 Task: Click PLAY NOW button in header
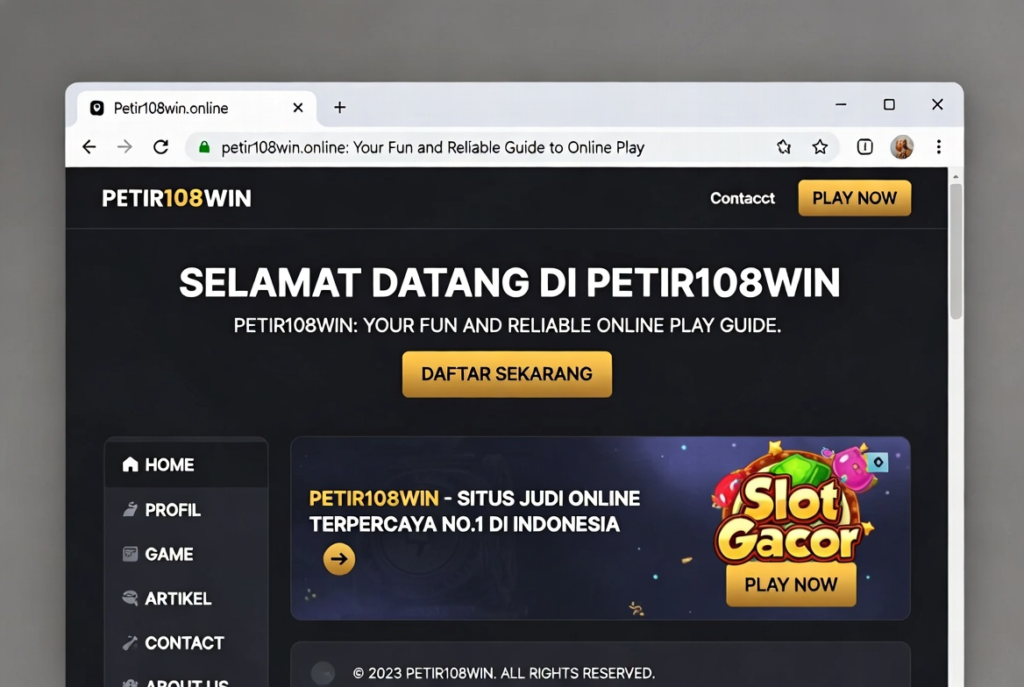(x=854, y=198)
